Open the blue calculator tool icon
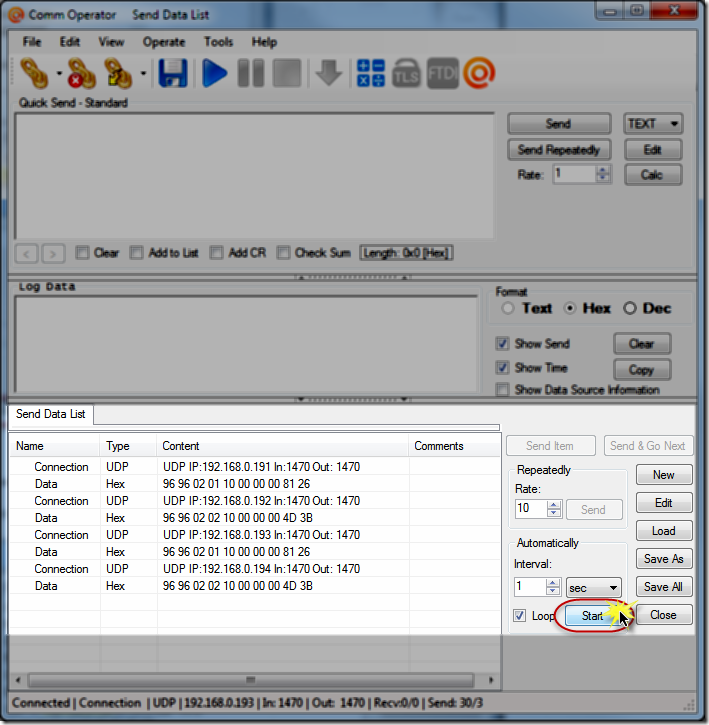The image size is (709, 725). pos(370,73)
